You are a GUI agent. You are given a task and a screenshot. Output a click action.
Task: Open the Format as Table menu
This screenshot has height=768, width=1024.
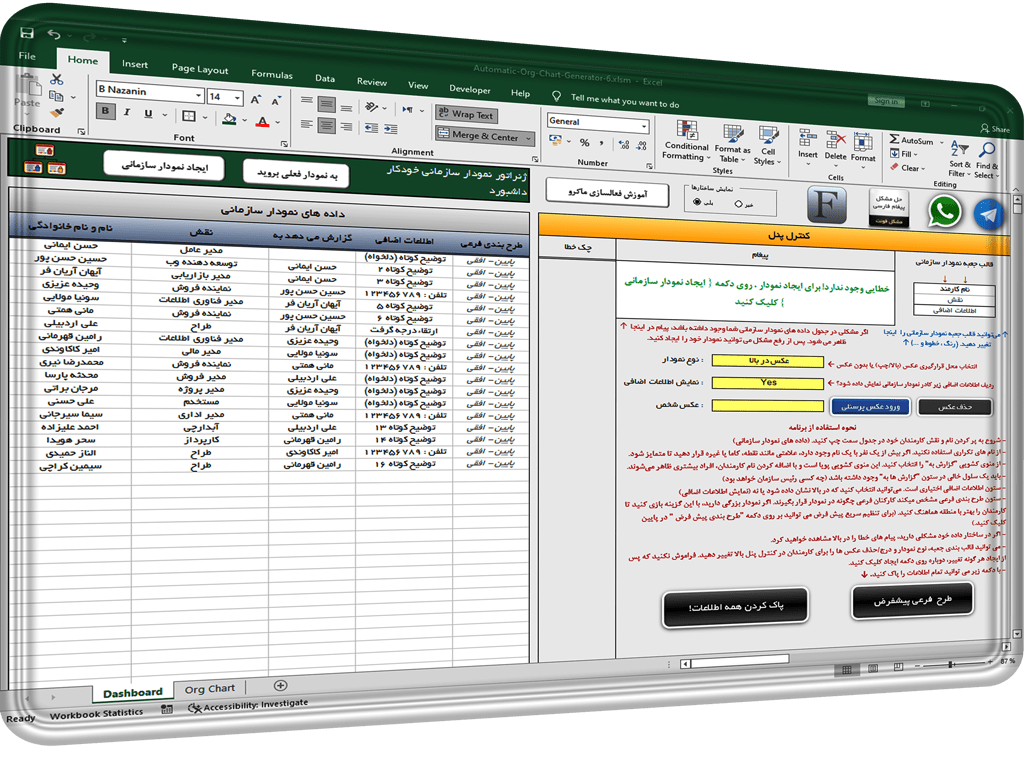click(732, 144)
